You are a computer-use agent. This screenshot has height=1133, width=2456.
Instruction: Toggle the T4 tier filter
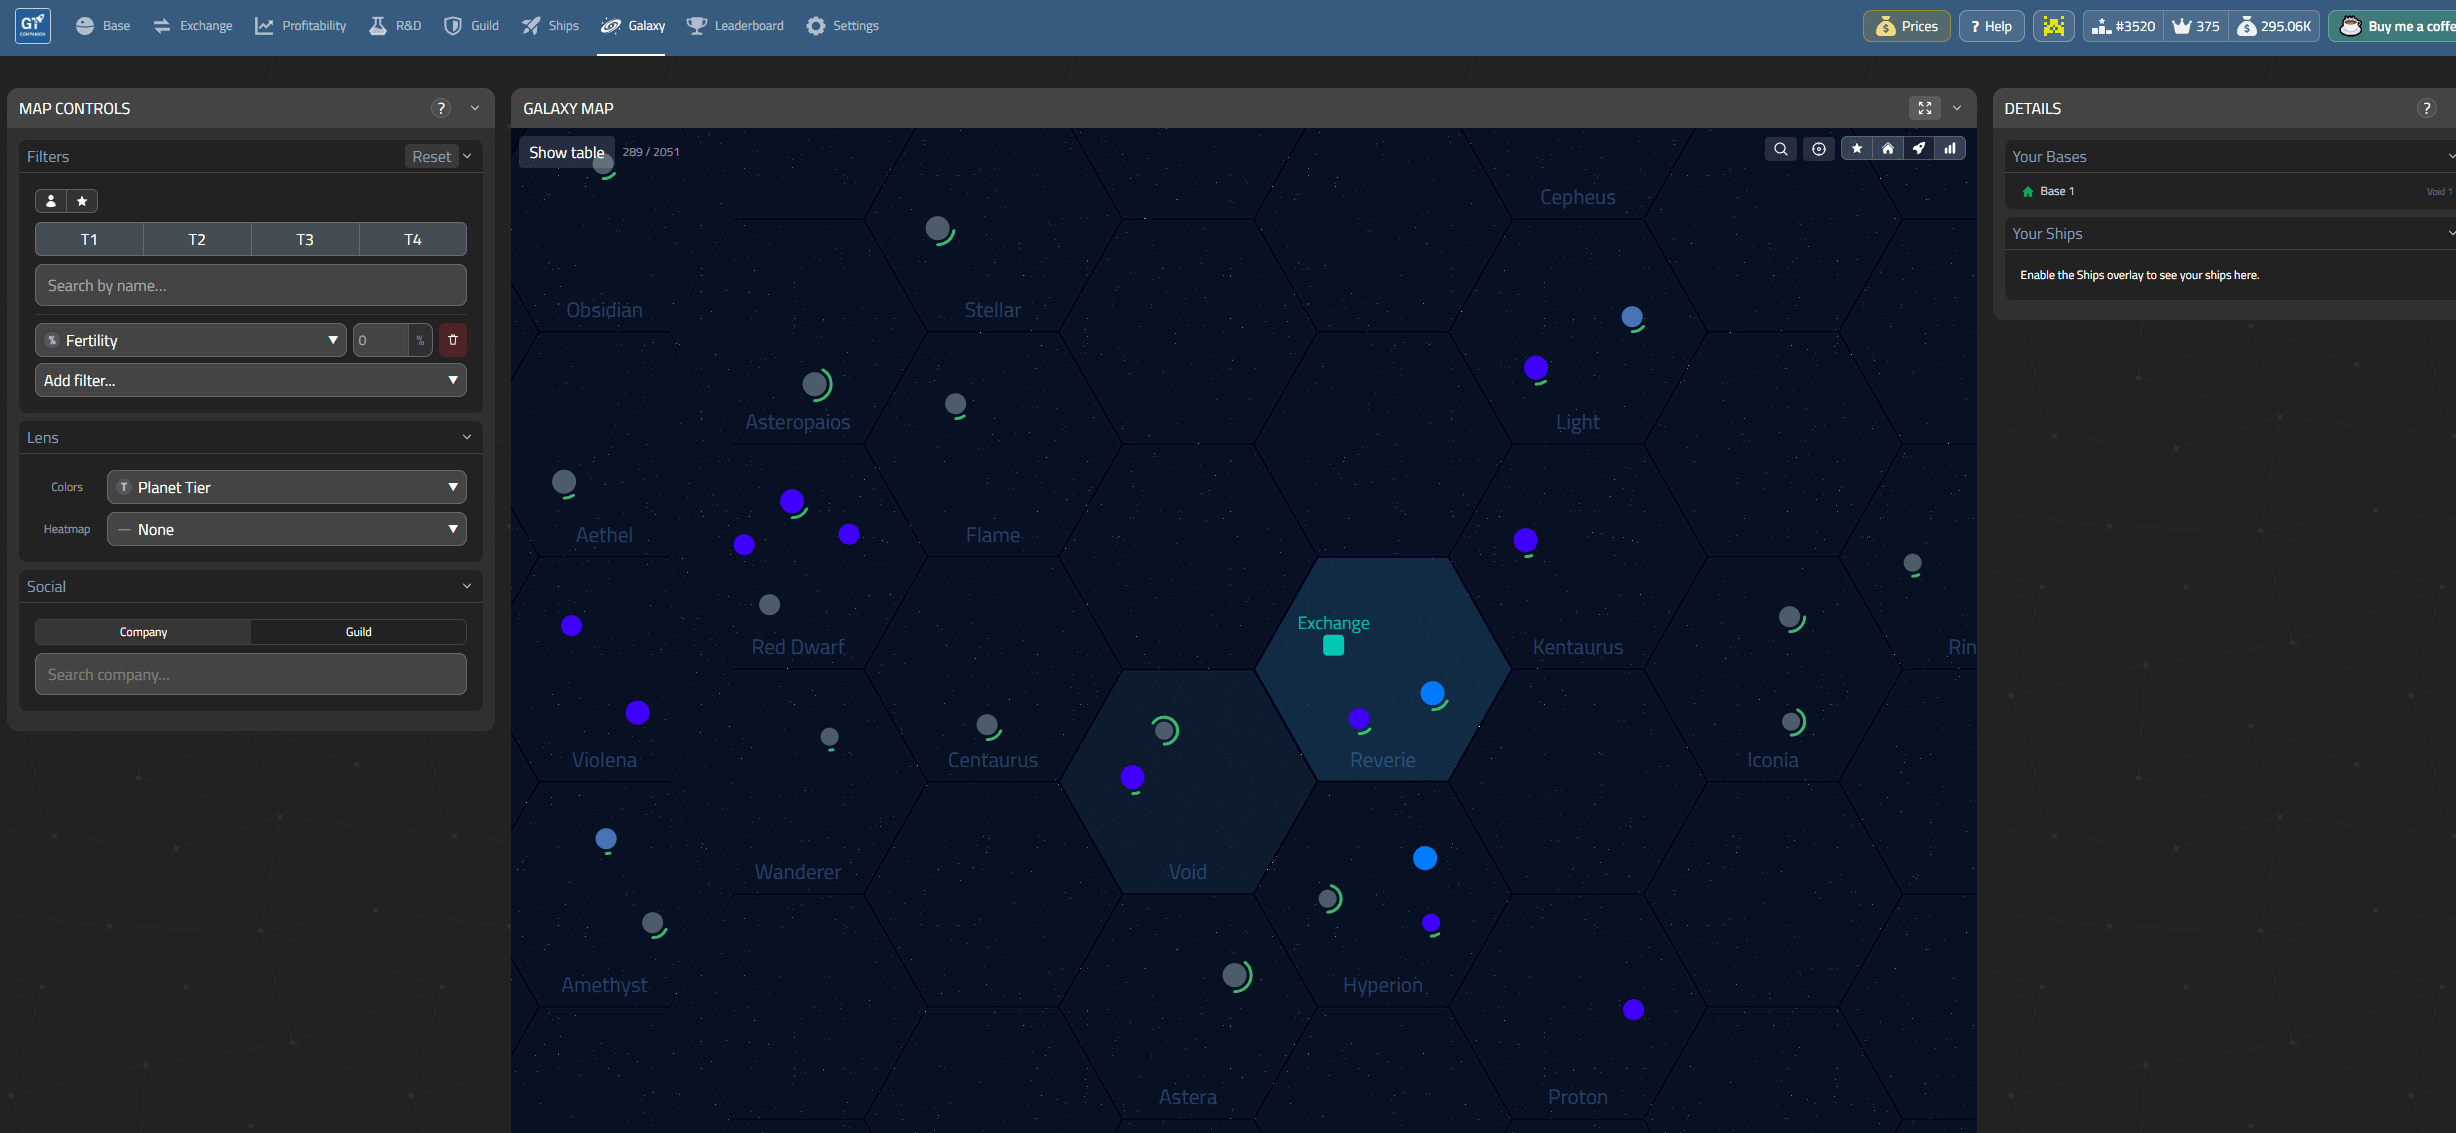click(x=413, y=239)
